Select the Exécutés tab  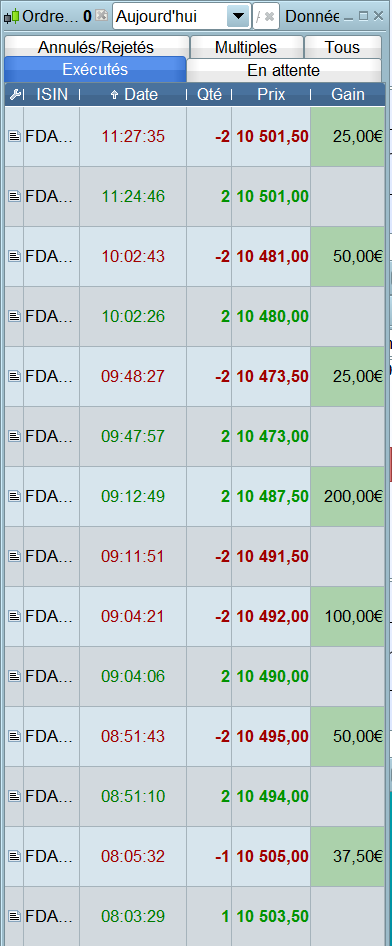(x=95, y=69)
